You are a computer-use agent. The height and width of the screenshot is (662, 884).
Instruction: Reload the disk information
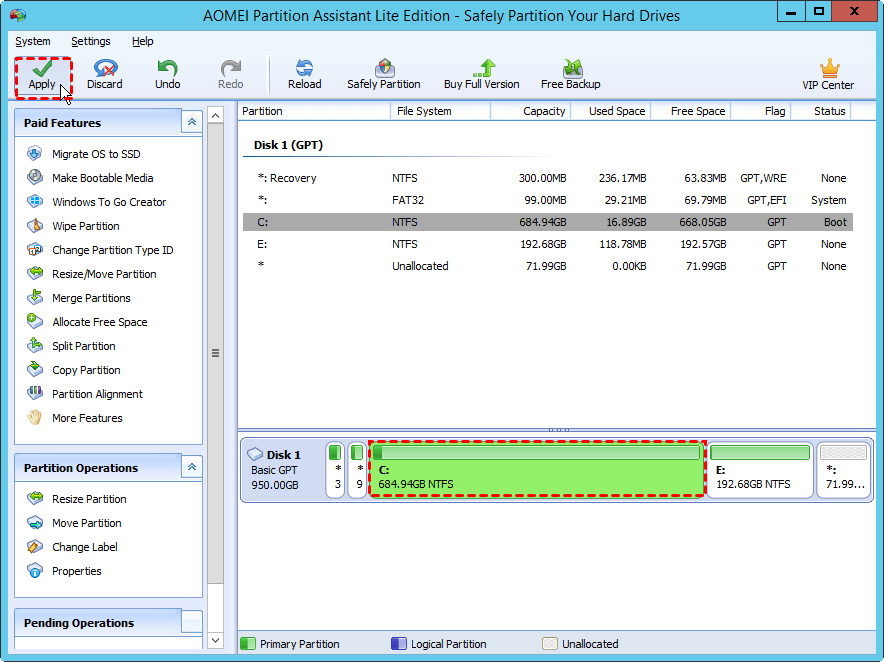tap(304, 76)
